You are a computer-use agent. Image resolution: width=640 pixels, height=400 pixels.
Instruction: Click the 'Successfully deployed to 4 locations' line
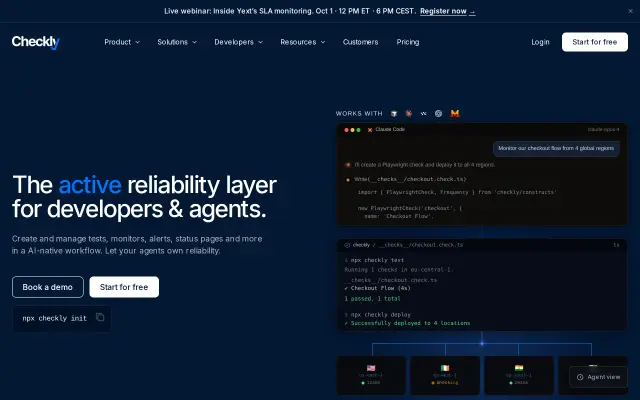(x=407, y=323)
